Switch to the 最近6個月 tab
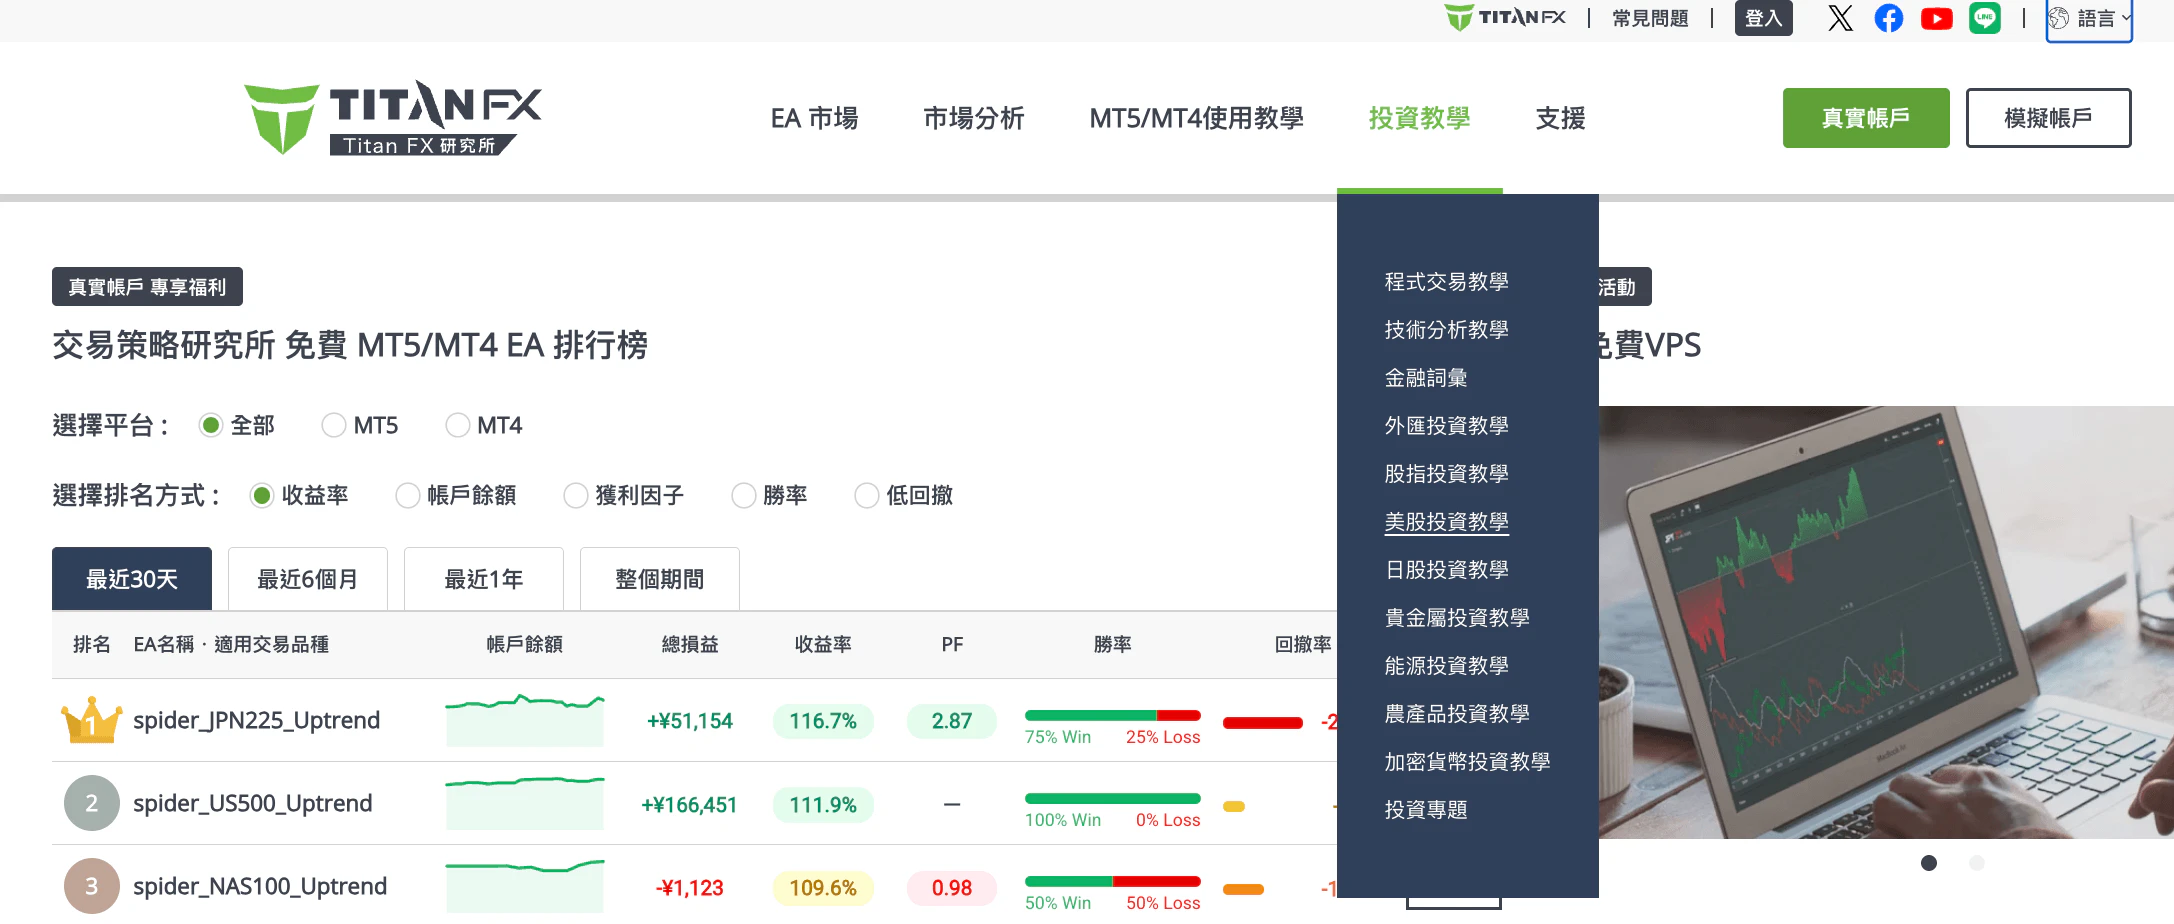This screenshot has height=924, width=2174. [307, 579]
